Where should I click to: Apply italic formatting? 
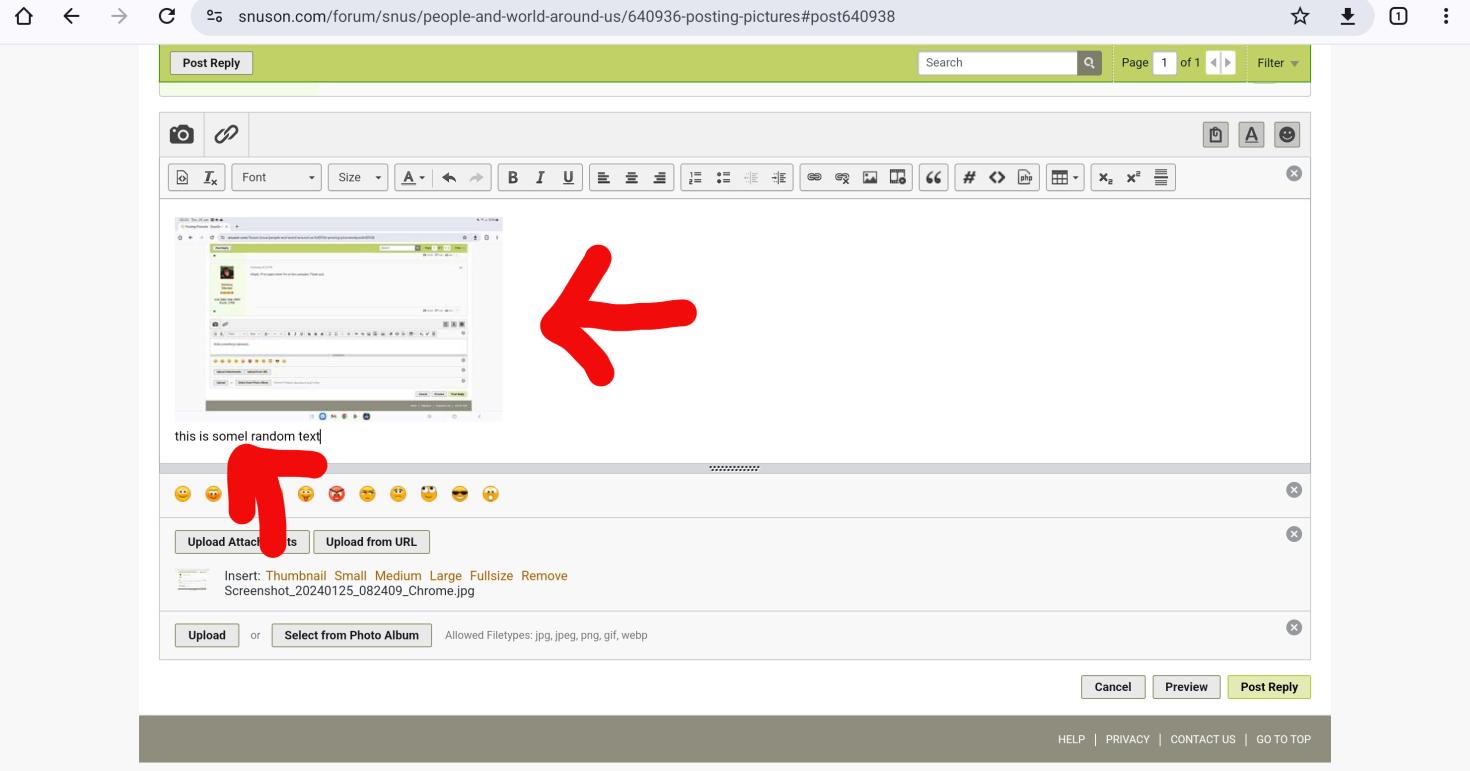[x=540, y=177]
